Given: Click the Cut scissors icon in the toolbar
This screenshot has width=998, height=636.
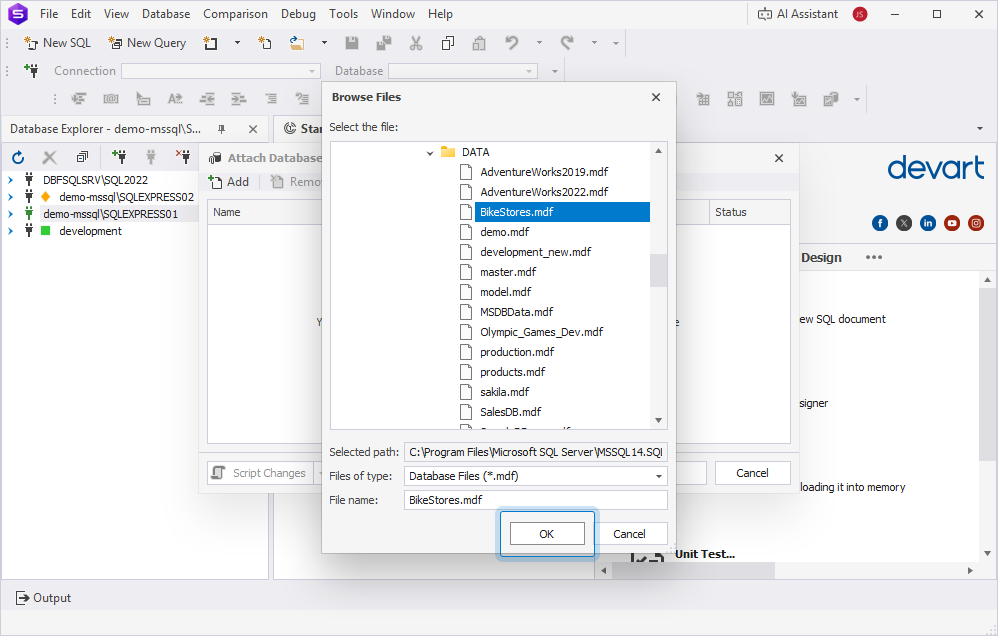Looking at the screenshot, I should [415, 43].
